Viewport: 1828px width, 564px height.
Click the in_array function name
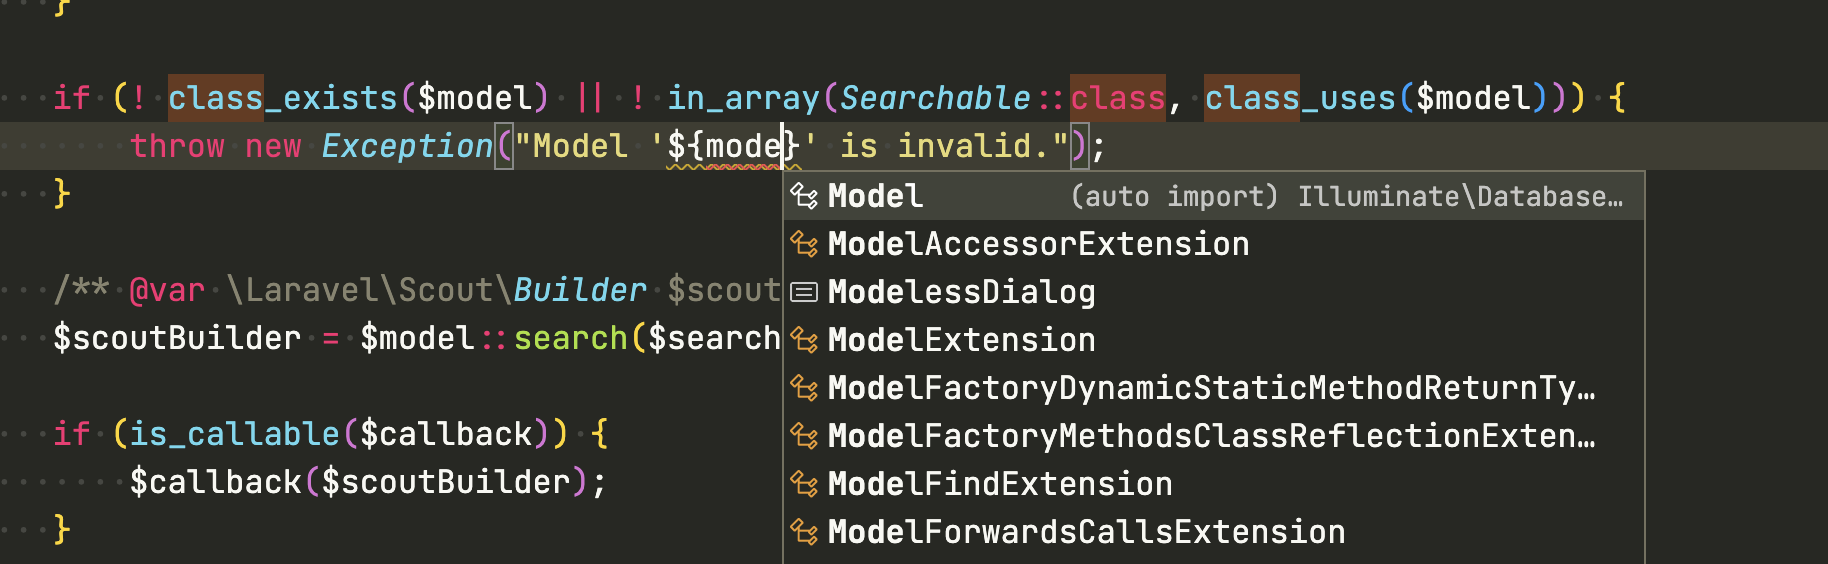(743, 98)
